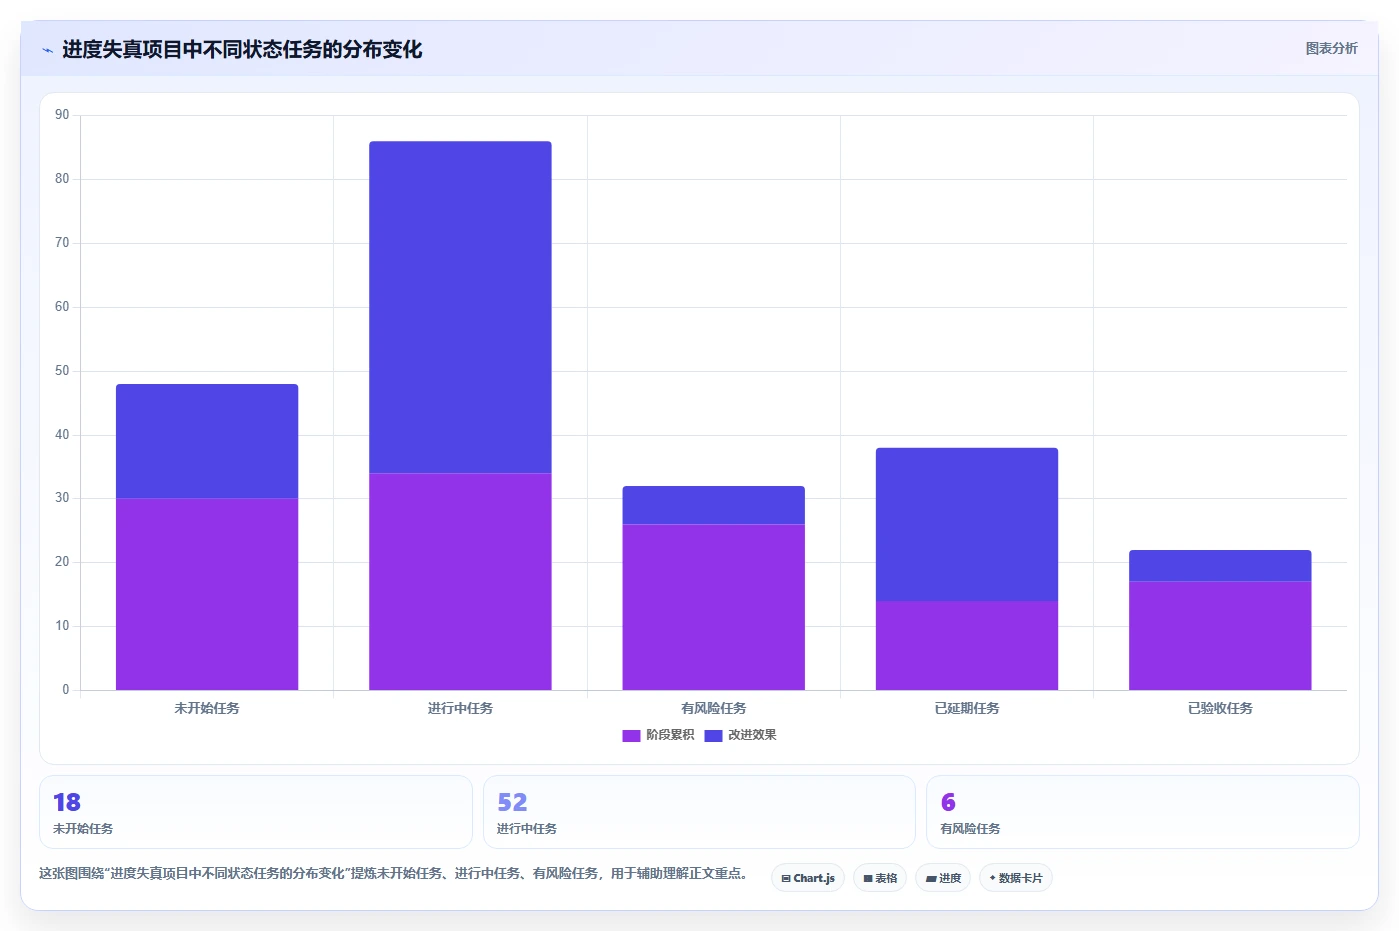Click the 进行中任务 x-axis label

coord(460,708)
